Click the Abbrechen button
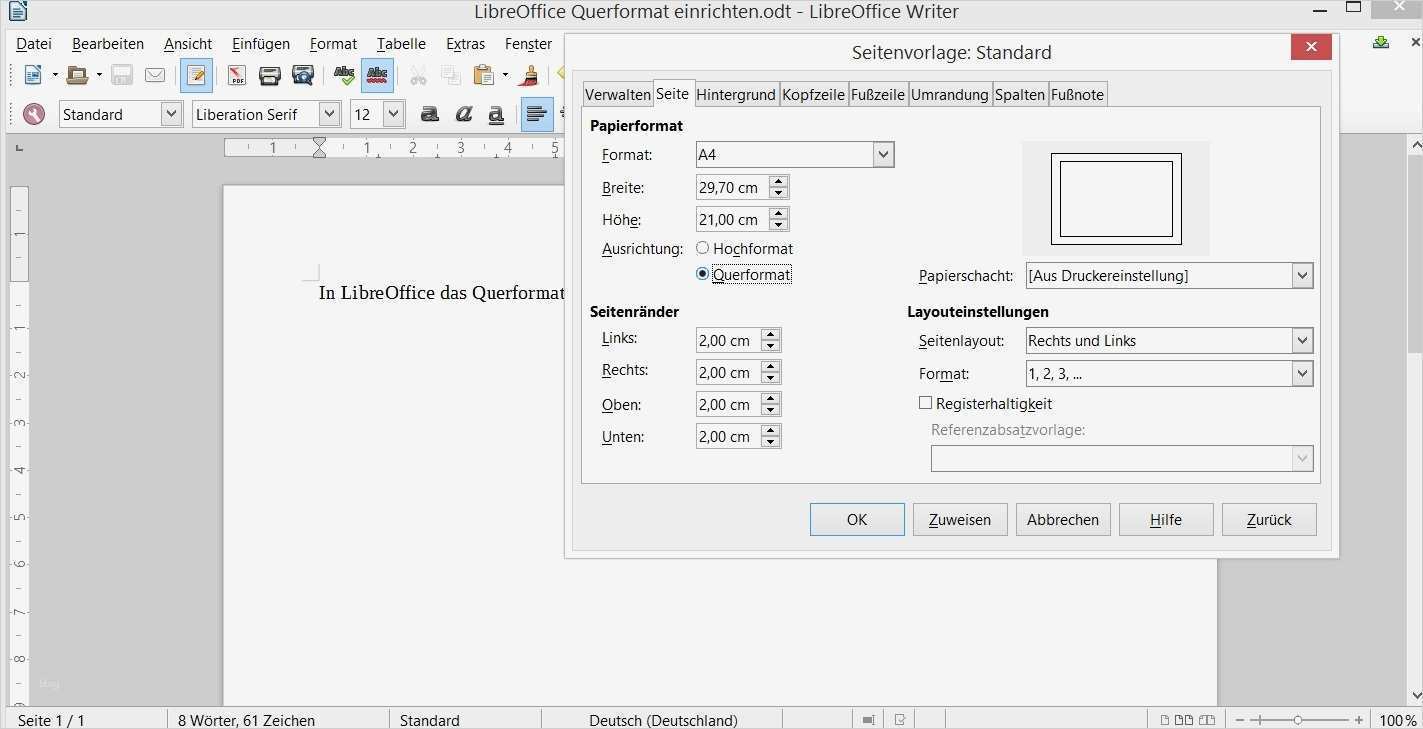This screenshot has width=1423, height=729. [1063, 519]
